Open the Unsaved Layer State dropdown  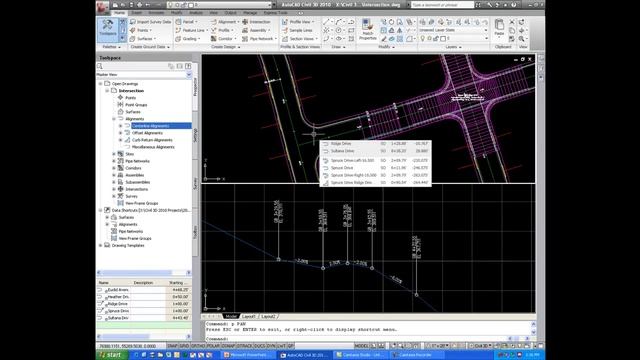pos(453,30)
